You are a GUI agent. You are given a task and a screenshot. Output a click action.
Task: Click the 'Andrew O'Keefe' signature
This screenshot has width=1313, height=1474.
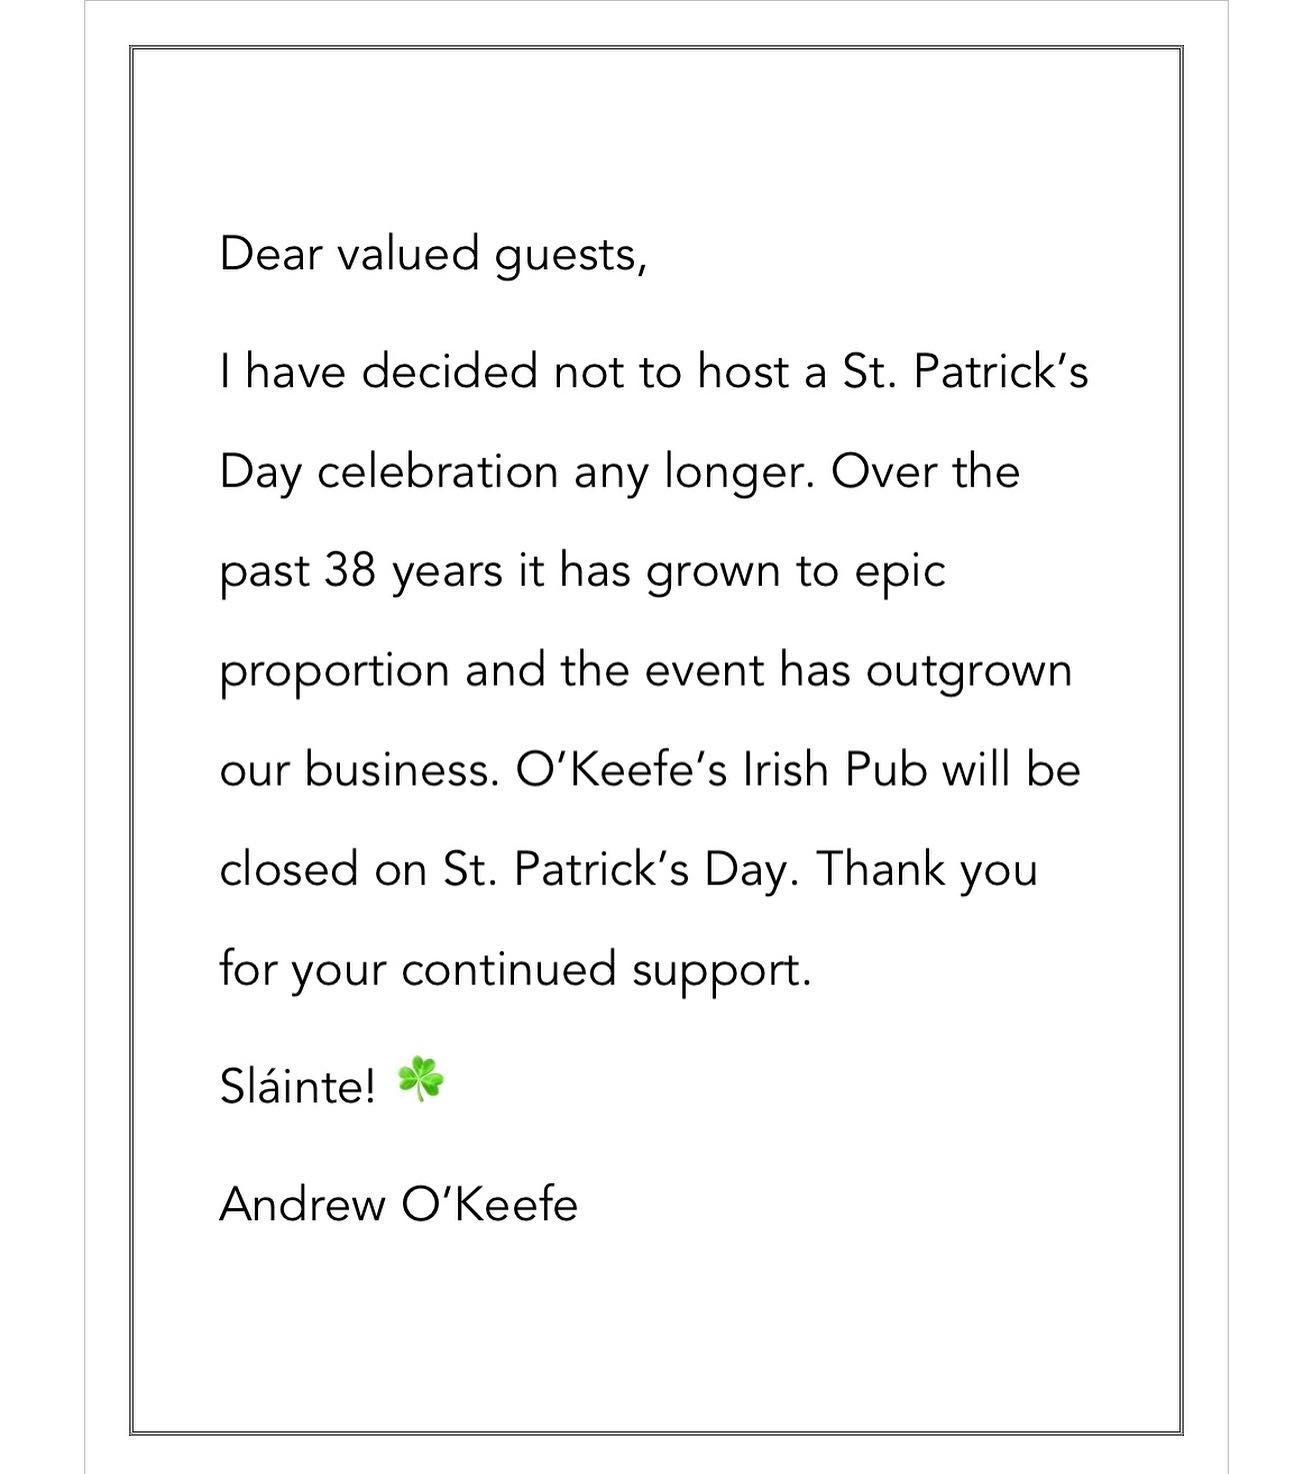click(398, 1203)
